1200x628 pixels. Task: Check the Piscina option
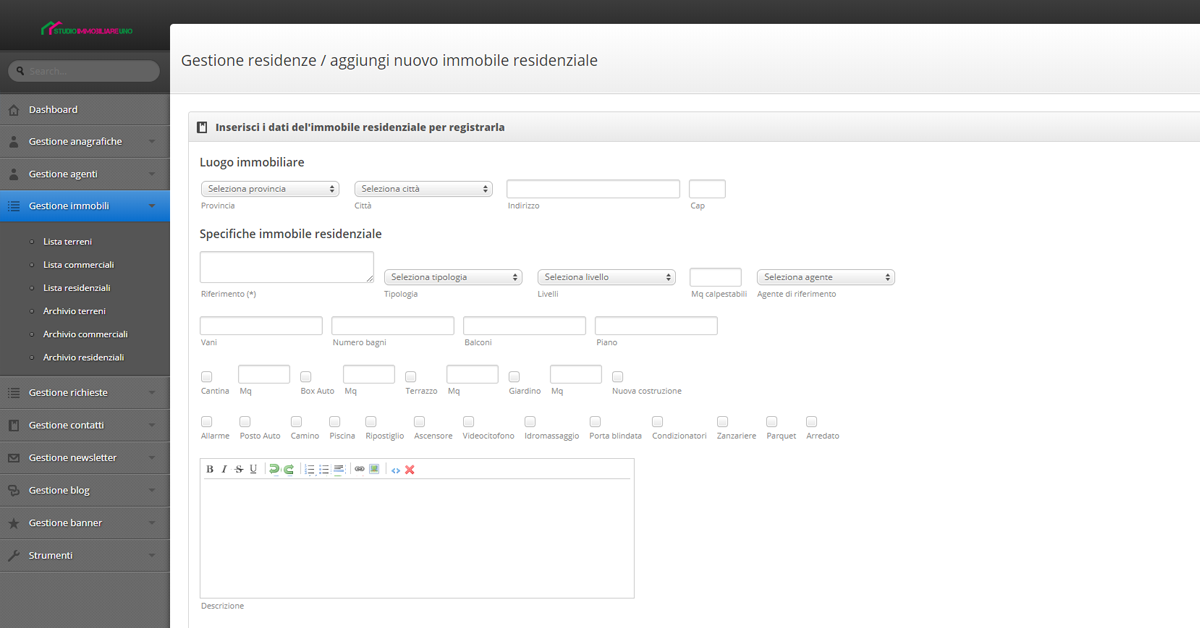[335, 422]
